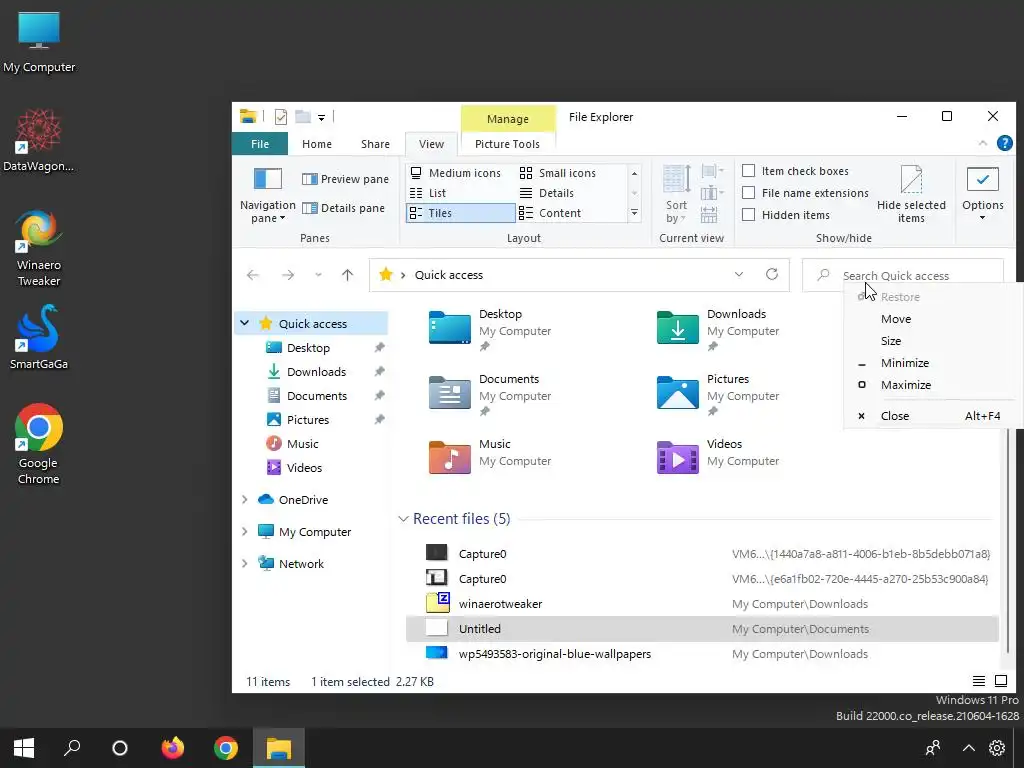Click the Search Quick access field
Viewport: 1024px width, 768px height.
click(903, 275)
